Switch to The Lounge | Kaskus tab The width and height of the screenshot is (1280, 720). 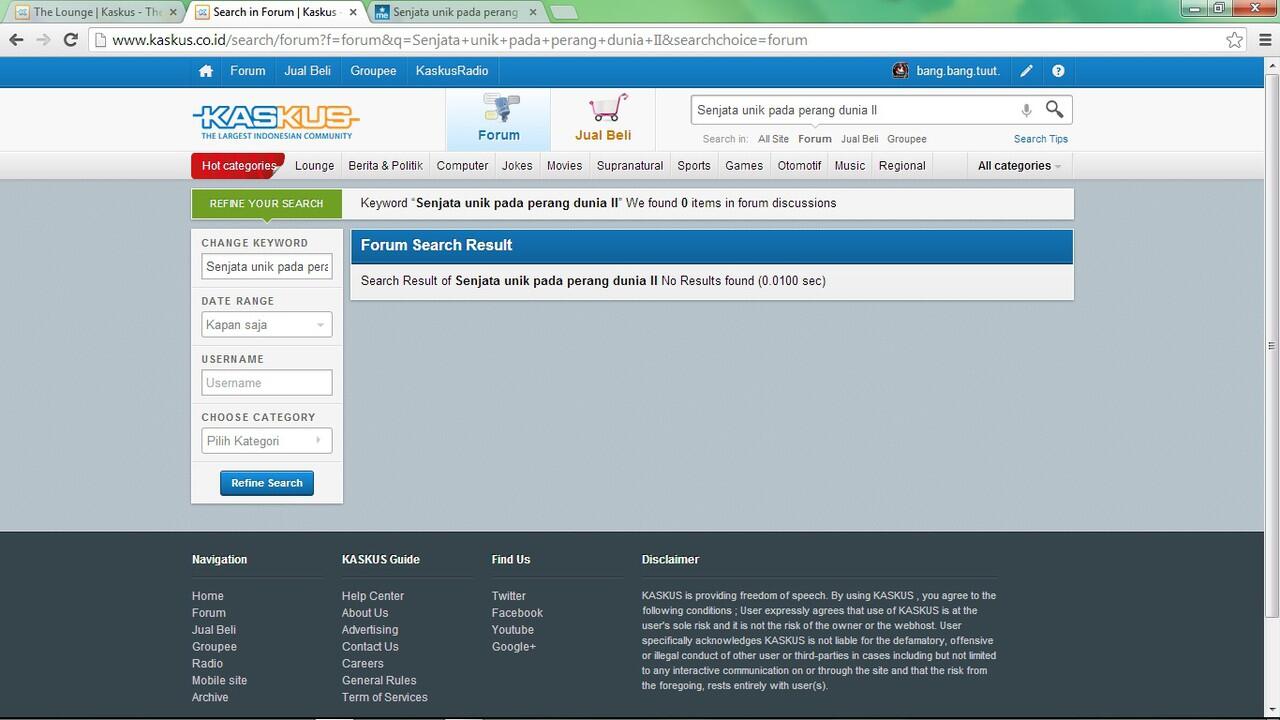[94, 12]
